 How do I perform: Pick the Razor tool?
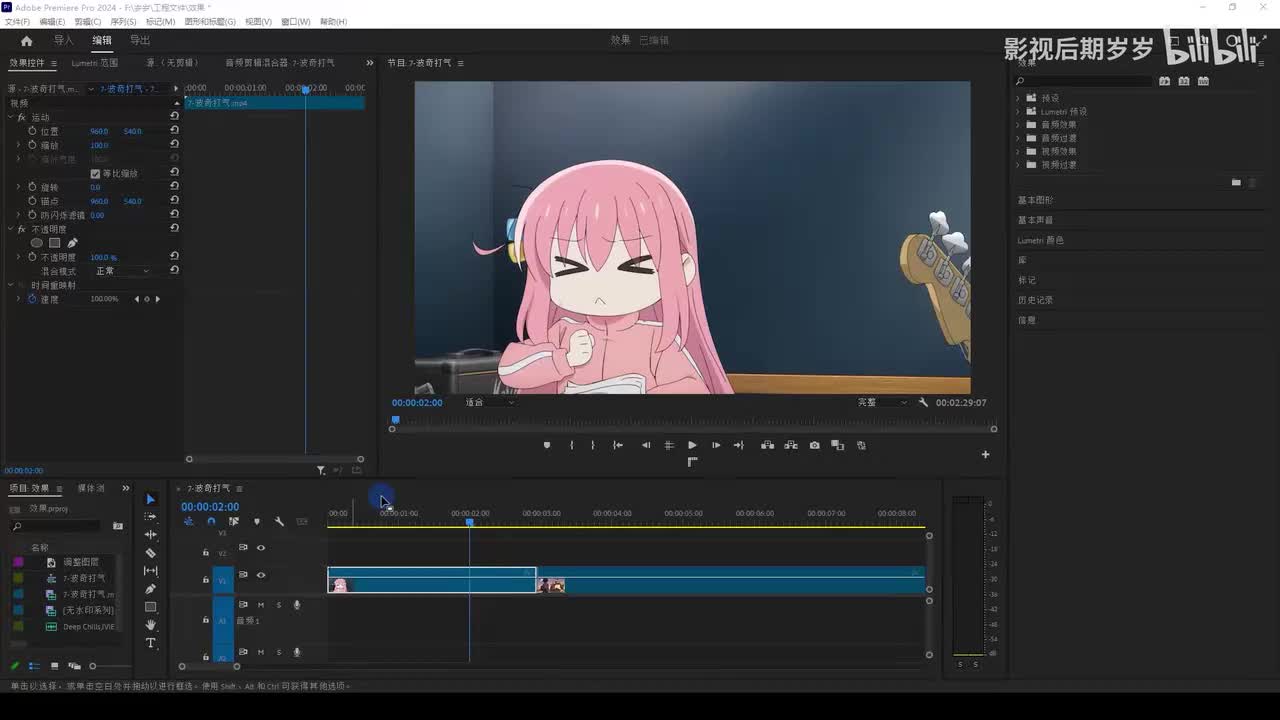coord(151,553)
